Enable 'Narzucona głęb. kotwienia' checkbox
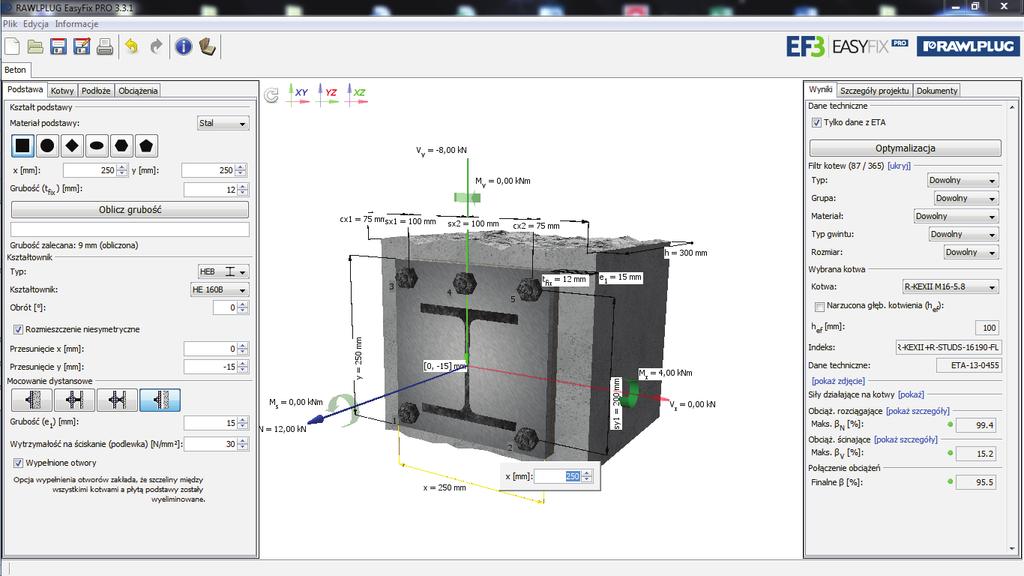Screen dimensions: 1024x576 coord(820,306)
